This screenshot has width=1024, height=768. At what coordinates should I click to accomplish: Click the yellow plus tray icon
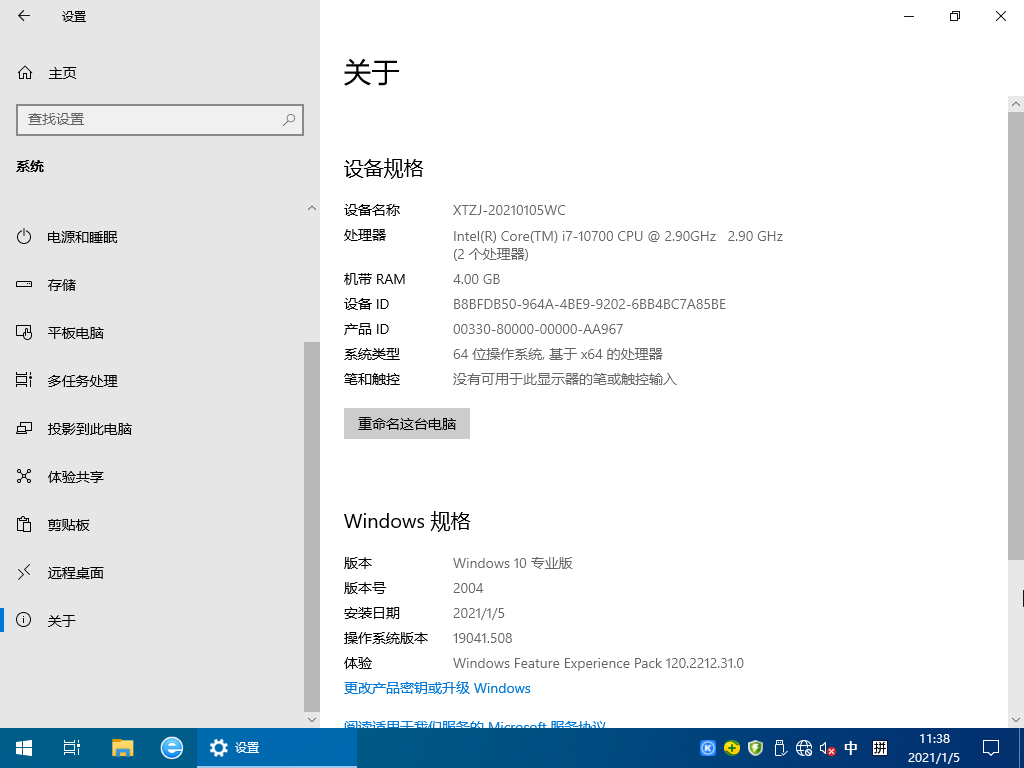732,748
